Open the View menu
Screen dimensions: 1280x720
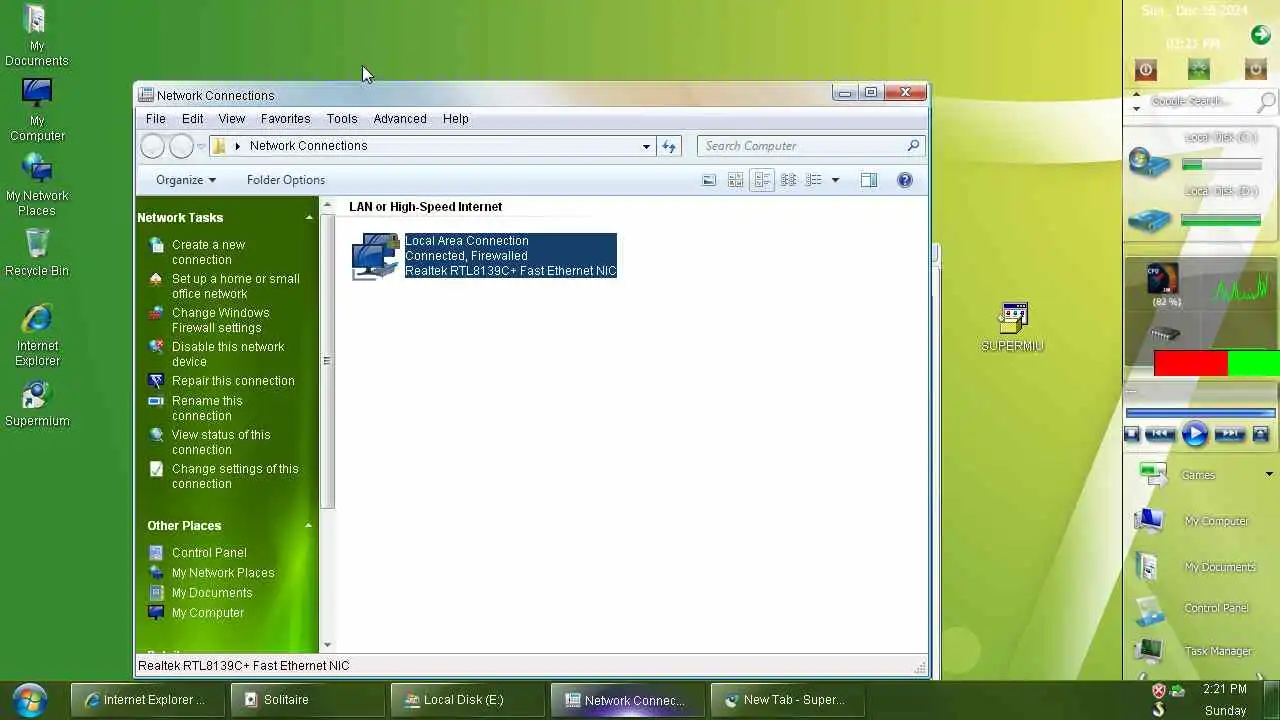pos(232,118)
